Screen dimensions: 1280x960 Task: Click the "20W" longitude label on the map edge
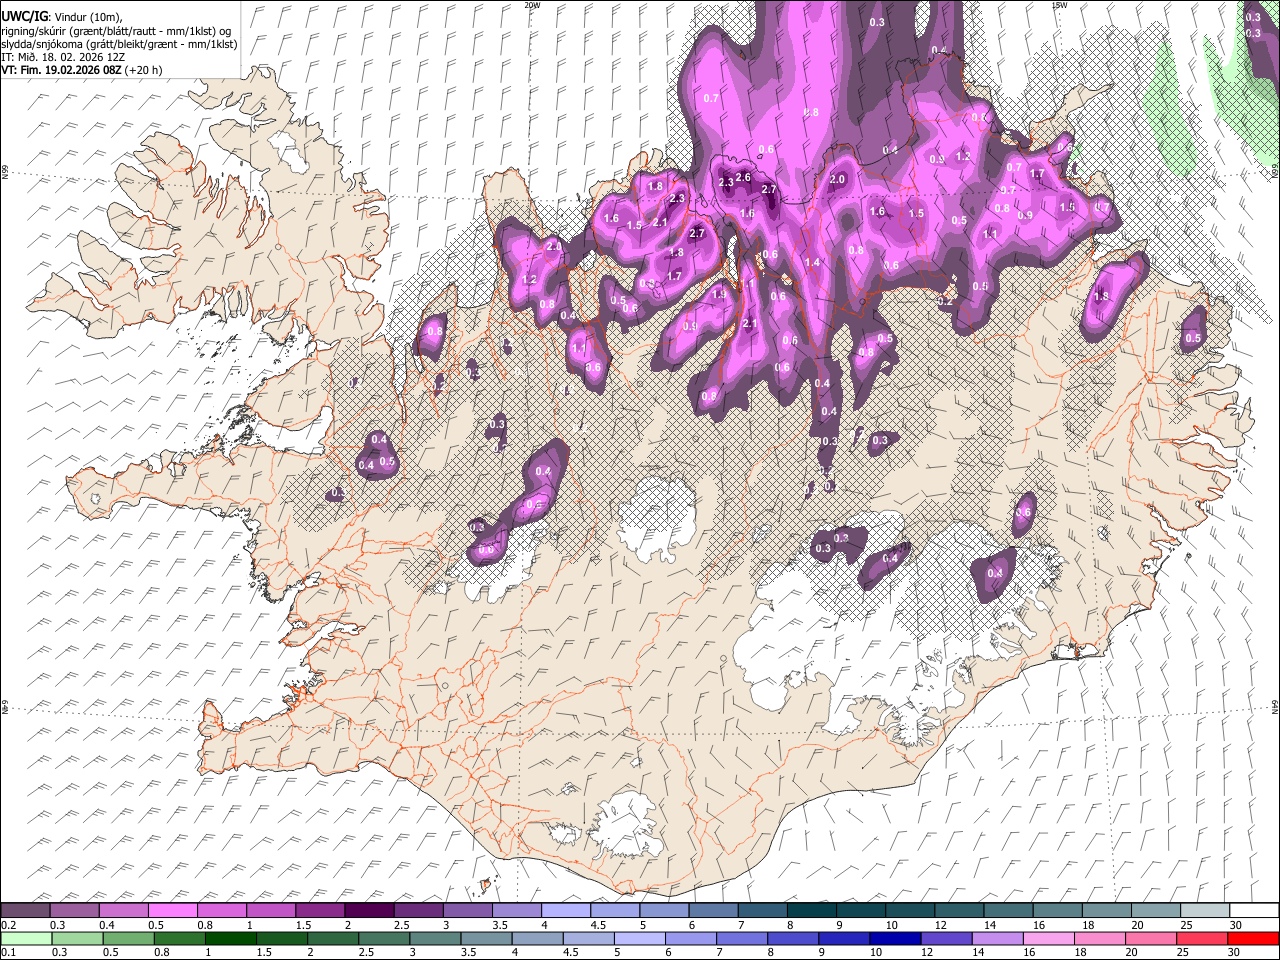click(532, 5)
